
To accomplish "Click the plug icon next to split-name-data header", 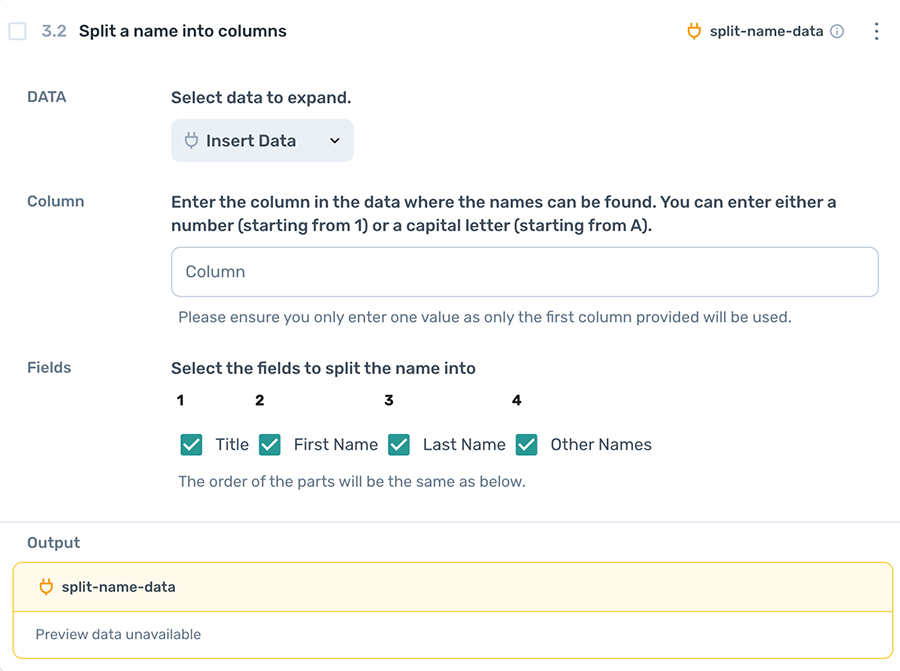I will coord(694,31).
